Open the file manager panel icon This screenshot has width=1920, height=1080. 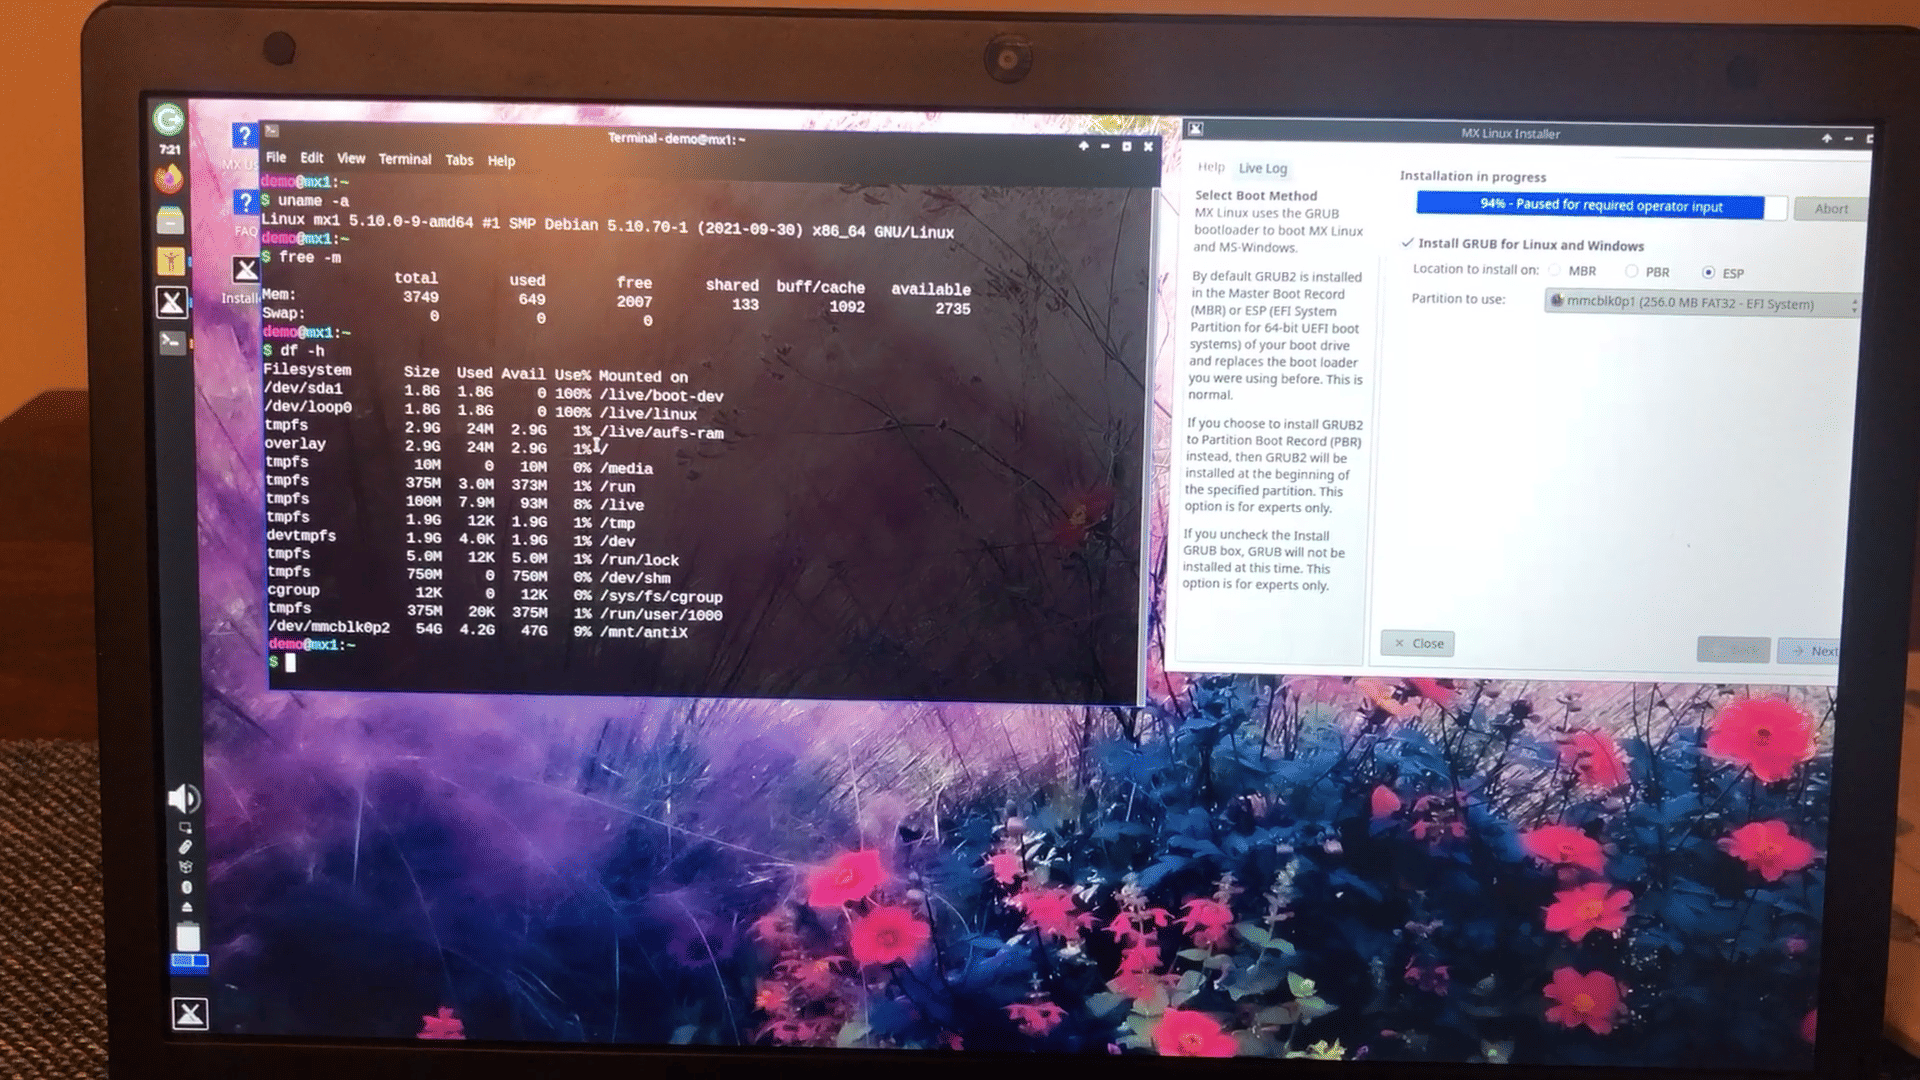tap(170, 220)
